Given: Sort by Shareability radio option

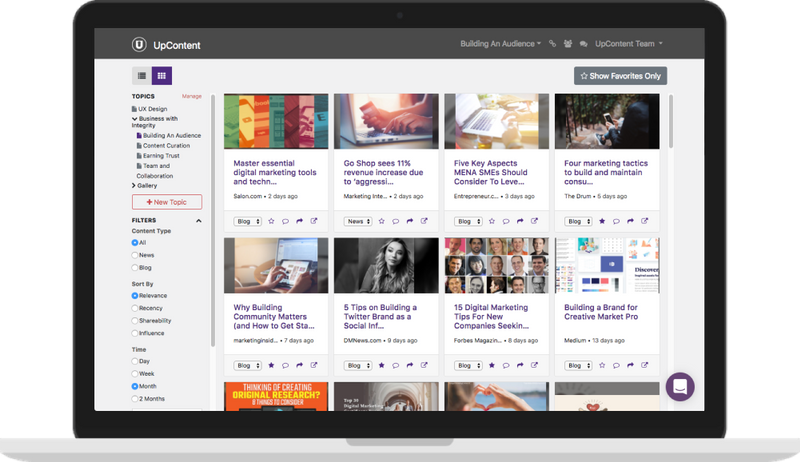Looking at the screenshot, I should (x=135, y=321).
